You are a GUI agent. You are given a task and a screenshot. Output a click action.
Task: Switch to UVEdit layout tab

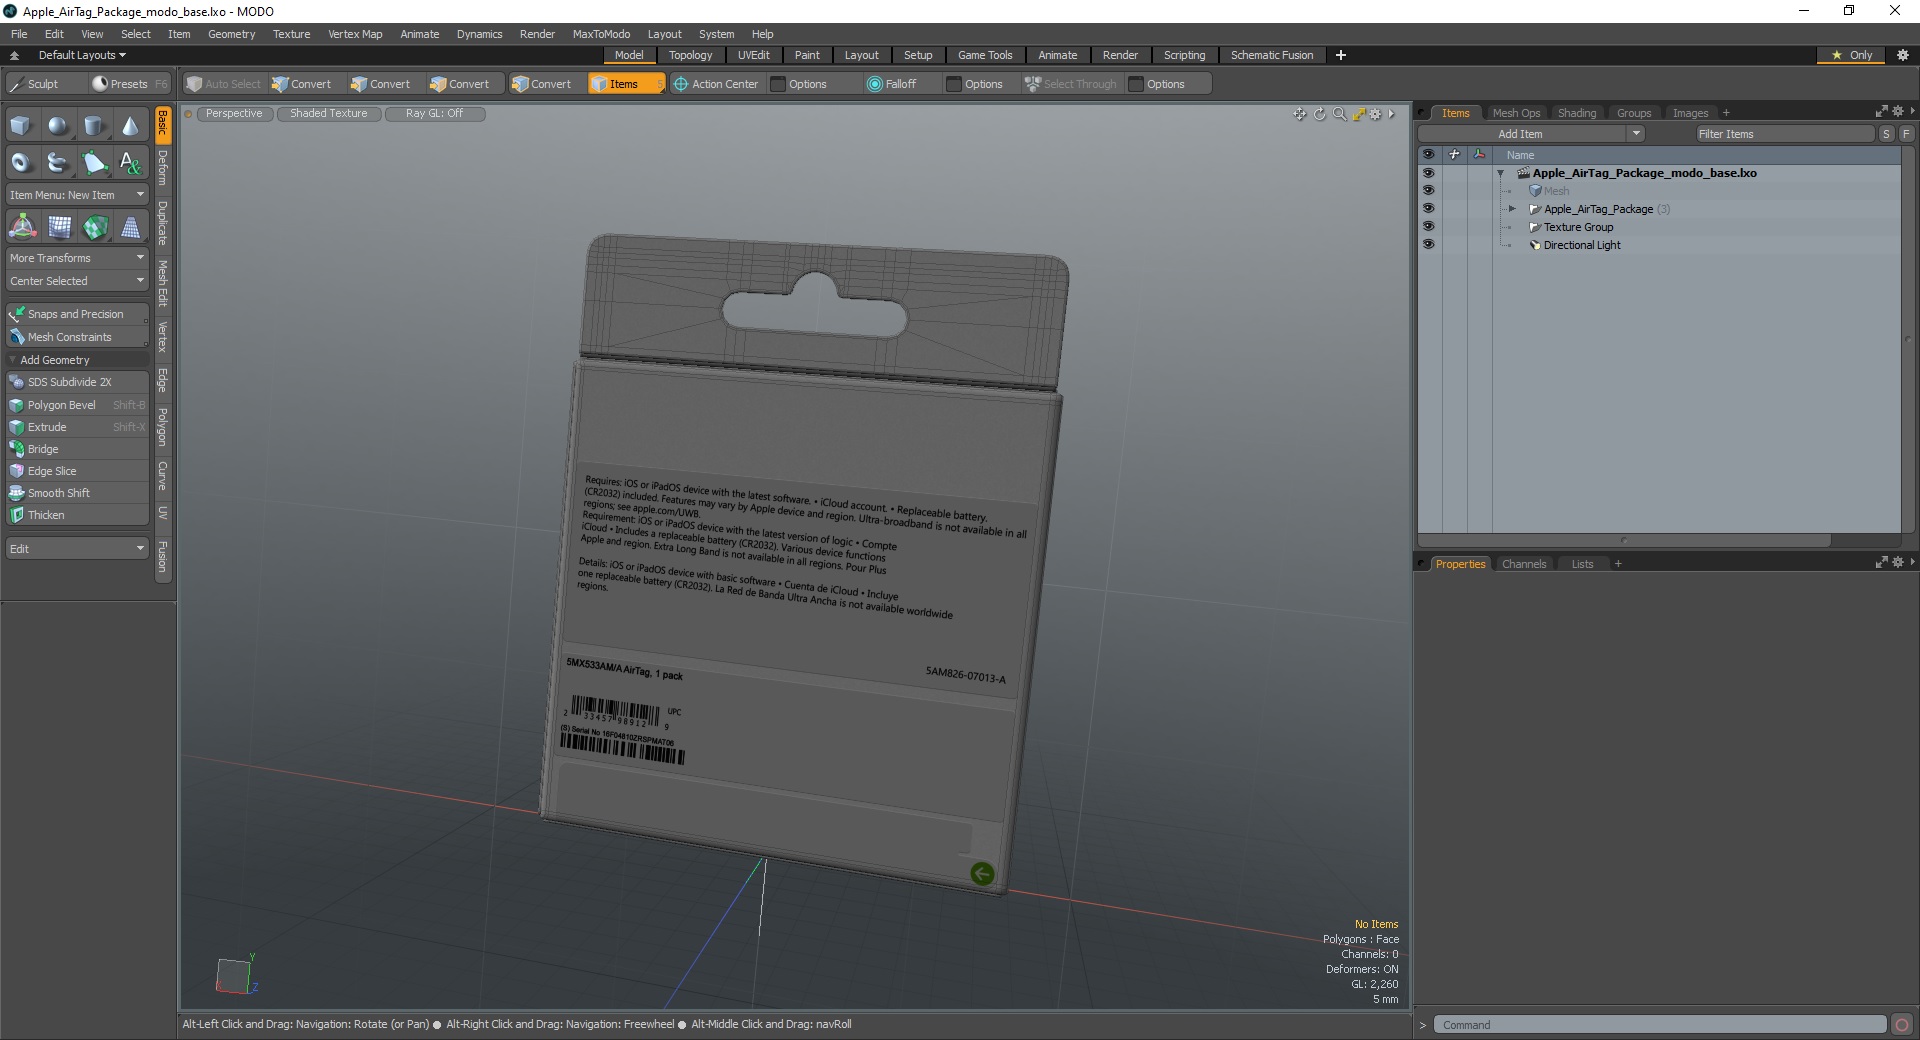click(753, 55)
